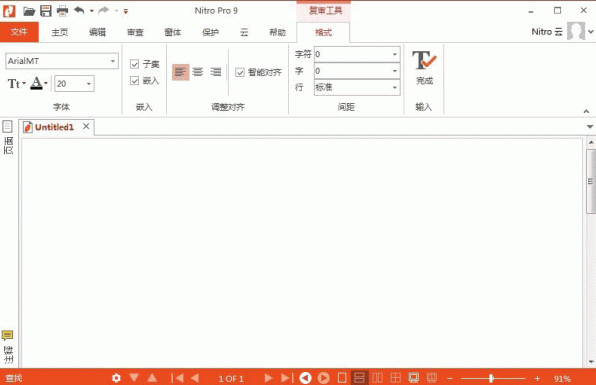The height and width of the screenshot is (385, 596).
Task: Collapse the ribbon with the chevron
Action: (586, 111)
